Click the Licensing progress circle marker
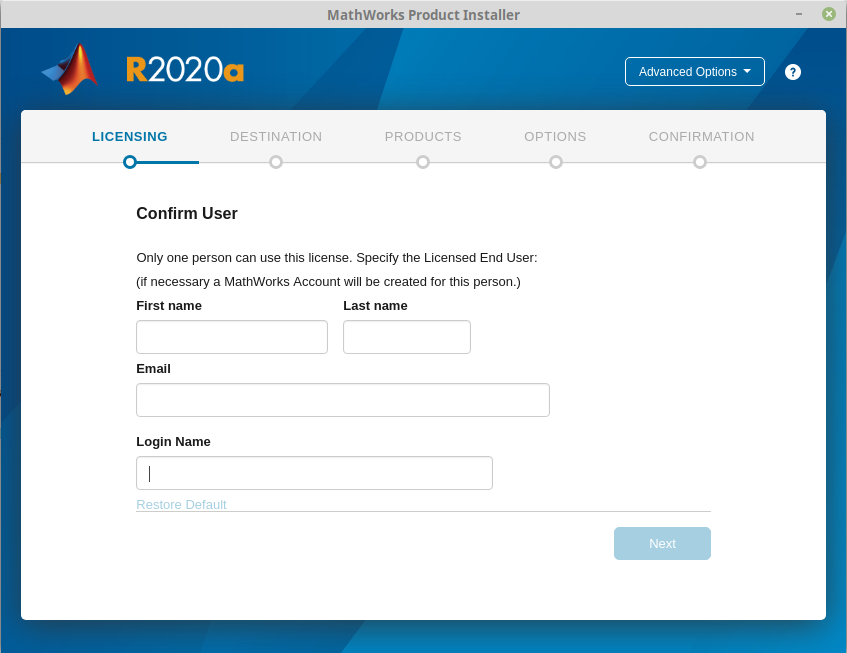This screenshot has height=653, width=847. click(130, 162)
